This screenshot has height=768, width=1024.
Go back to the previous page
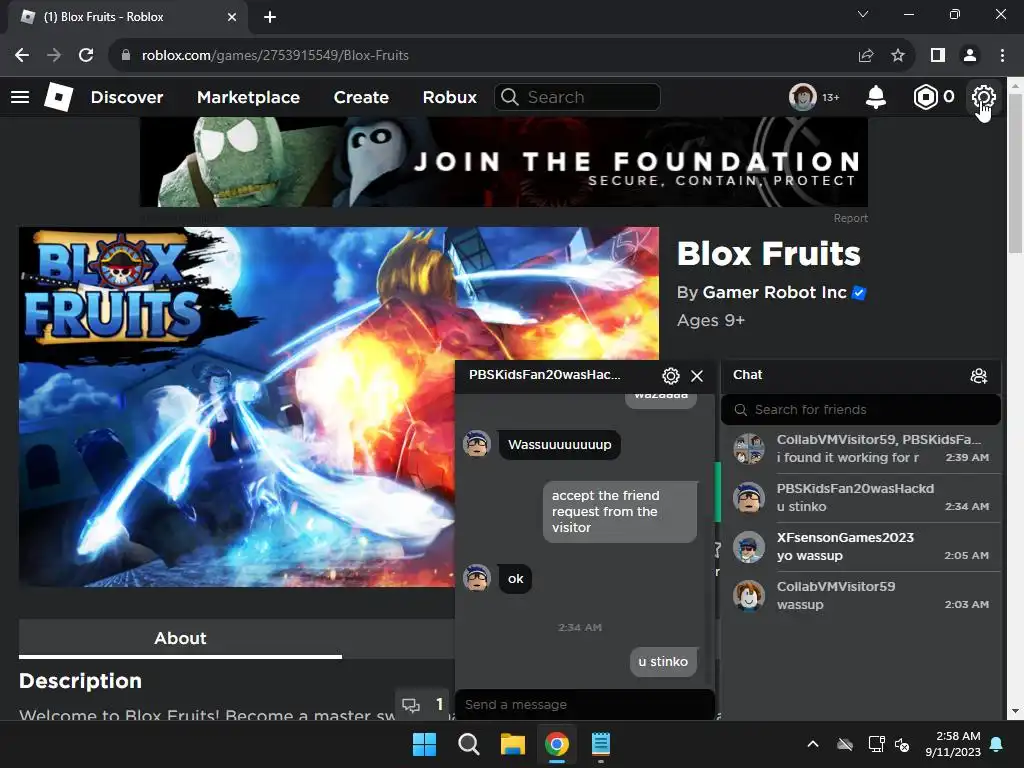pyautogui.click(x=22, y=56)
